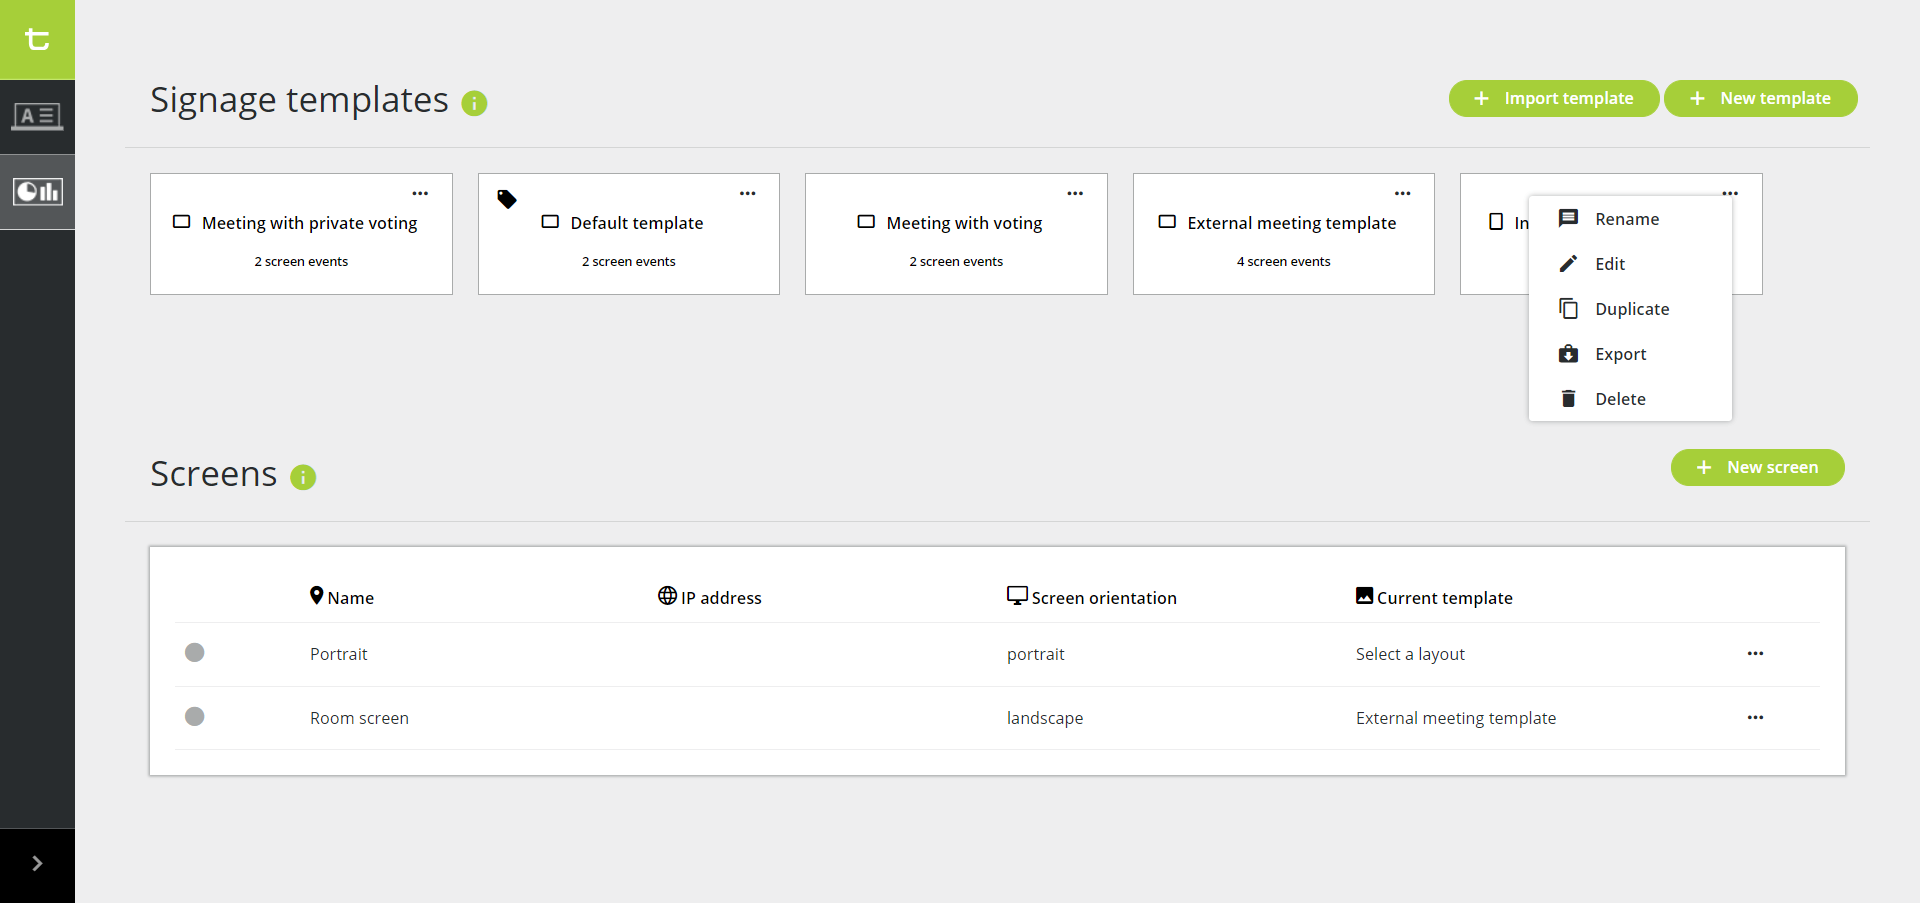Open the analytics chart sidebar icon
Image resolution: width=1920 pixels, height=903 pixels.
coord(37,192)
